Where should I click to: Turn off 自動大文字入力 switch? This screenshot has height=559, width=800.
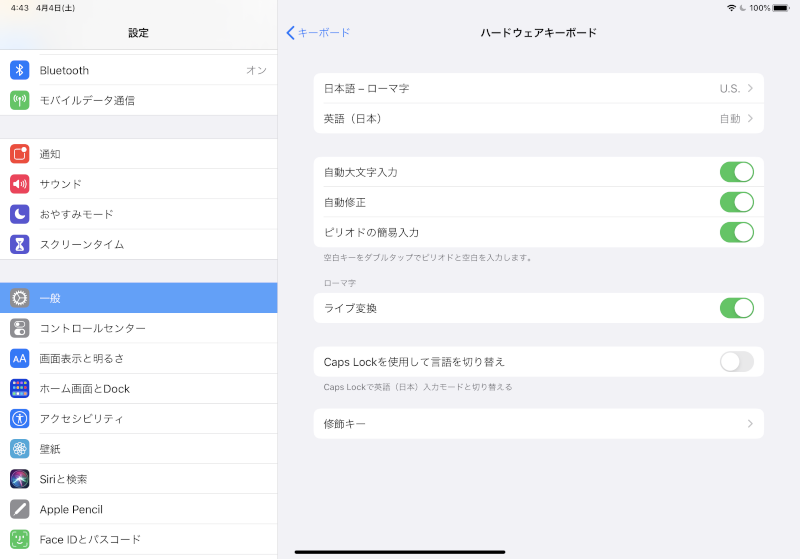point(736,172)
